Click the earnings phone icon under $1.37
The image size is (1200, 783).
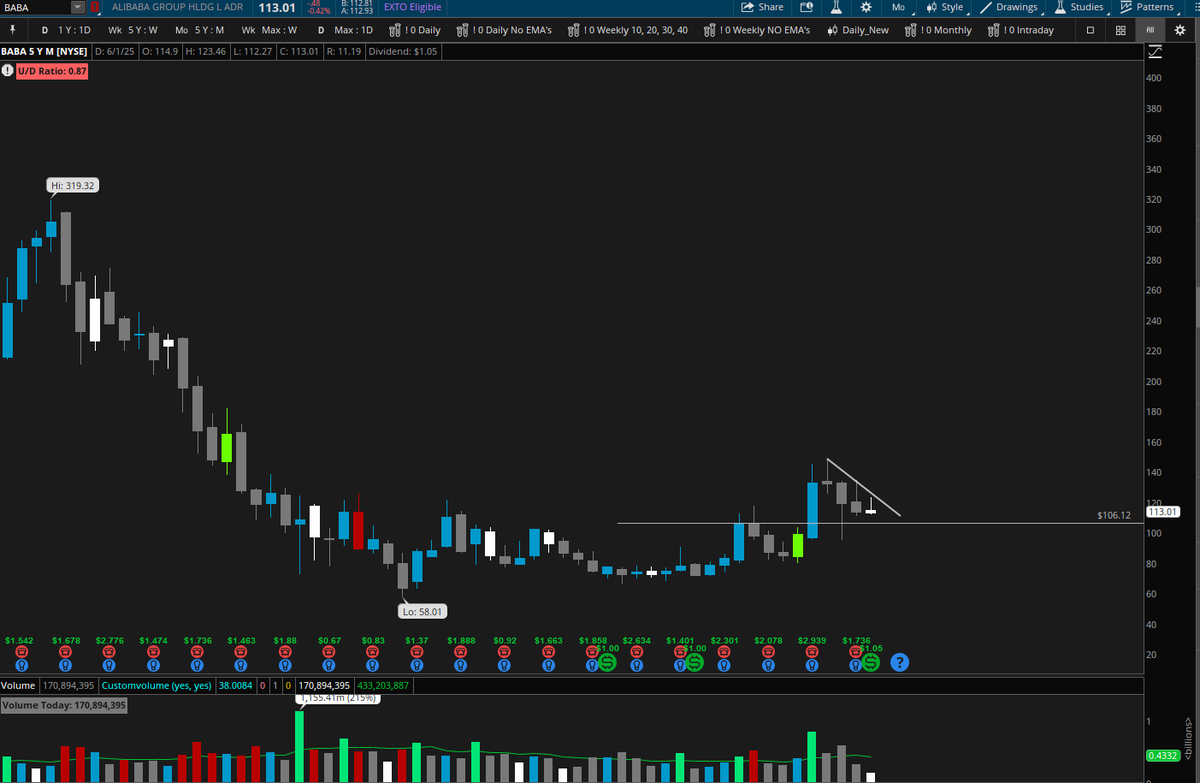click(417, 651)
